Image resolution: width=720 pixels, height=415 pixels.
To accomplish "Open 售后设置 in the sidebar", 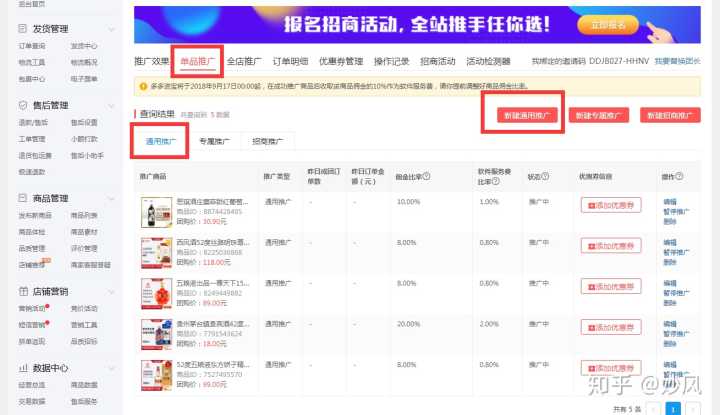I will coord(84,122).
